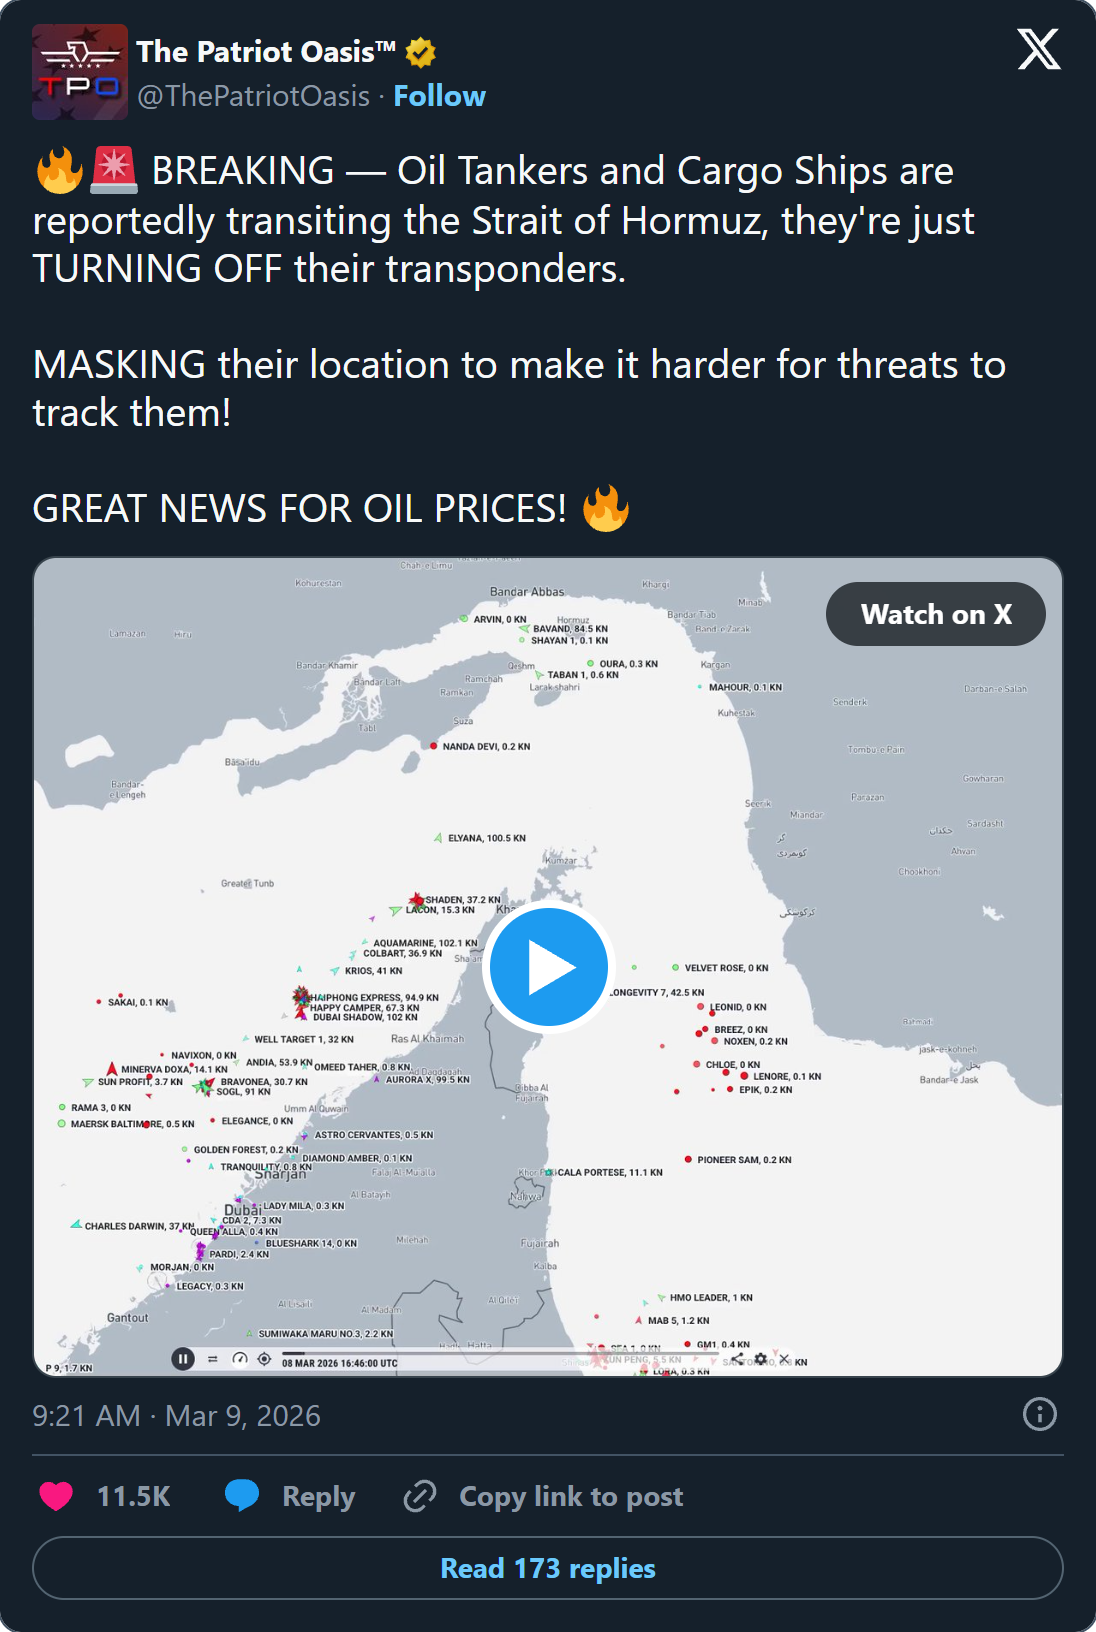Toggle fullscreen exit with the X on the video
Screen dimensions: 1096x1632
point(784,1358)
